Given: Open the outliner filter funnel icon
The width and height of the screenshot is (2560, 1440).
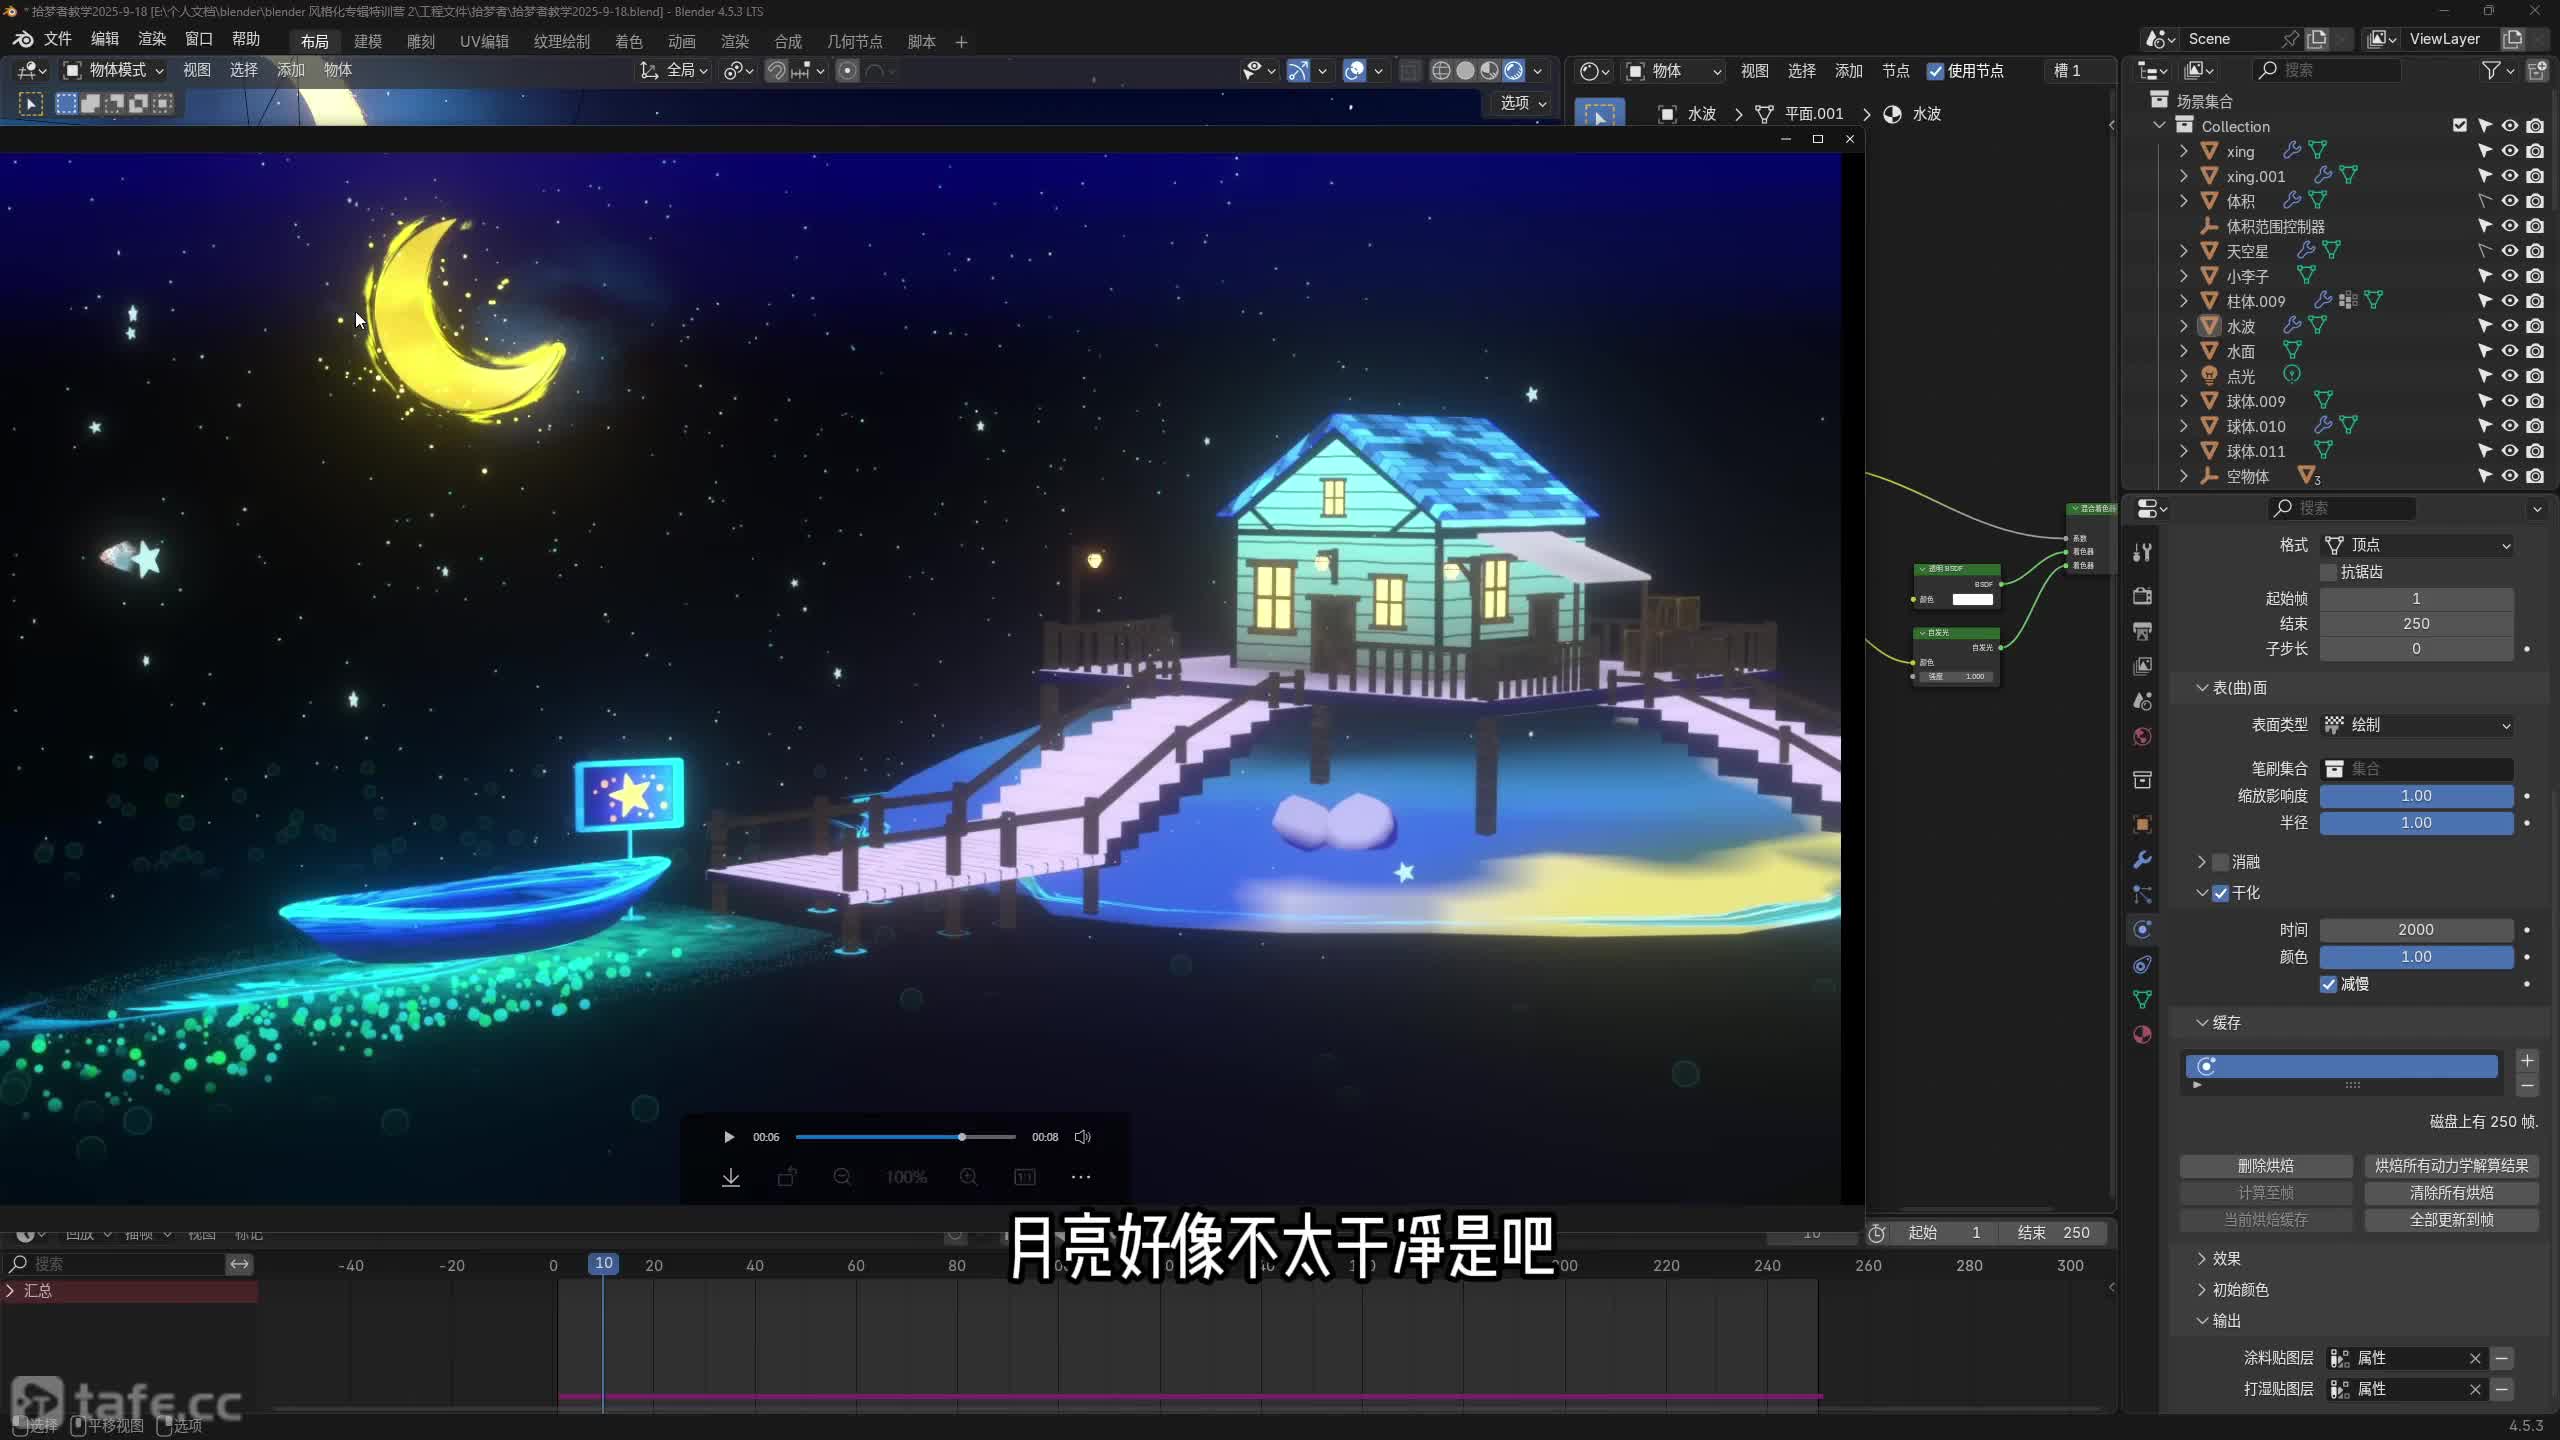Looking at the screenshot, I should pyautogui.click(x=2492, y=70).
